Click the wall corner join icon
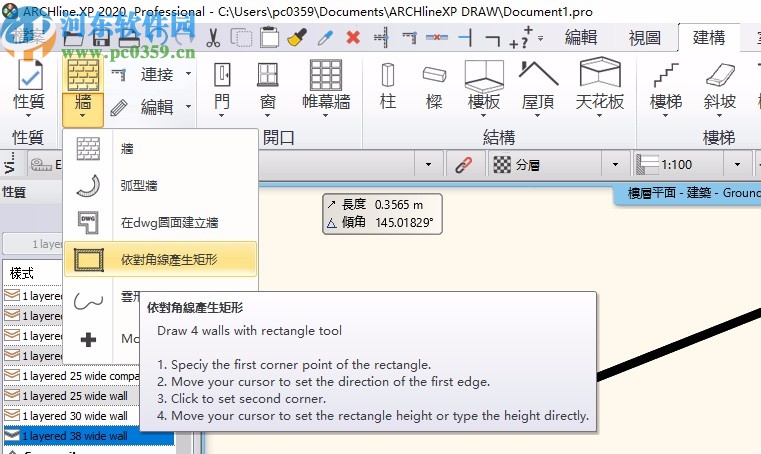This screenshot has width=761, height=454. coord(410,37)
